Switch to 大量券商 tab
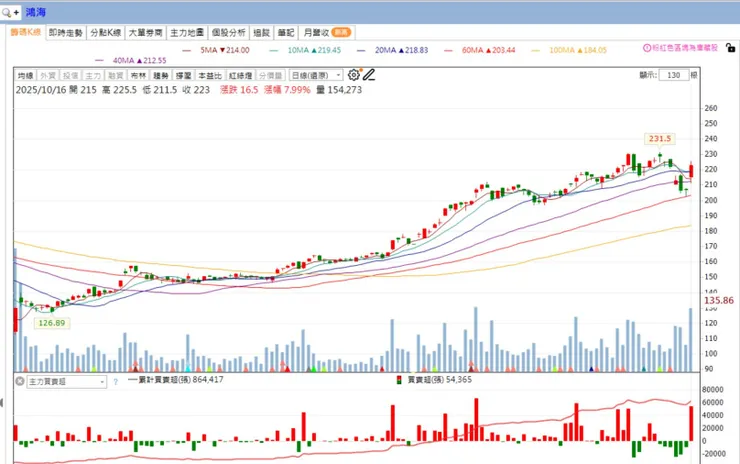The image size is (740, 464). point(145,33)
